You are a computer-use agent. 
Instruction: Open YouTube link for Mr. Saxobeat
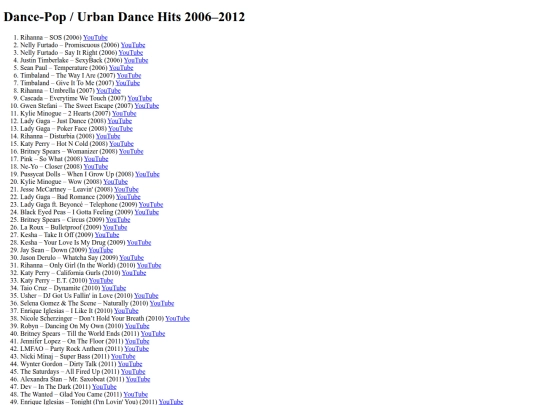(x=138, y=379)
